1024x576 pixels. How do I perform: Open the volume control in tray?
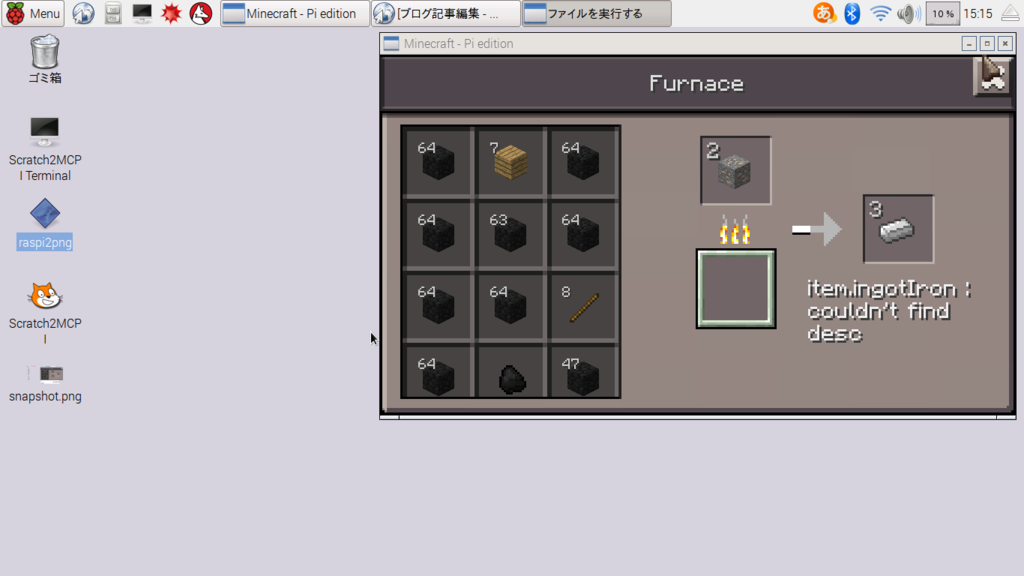coord(908,13)
